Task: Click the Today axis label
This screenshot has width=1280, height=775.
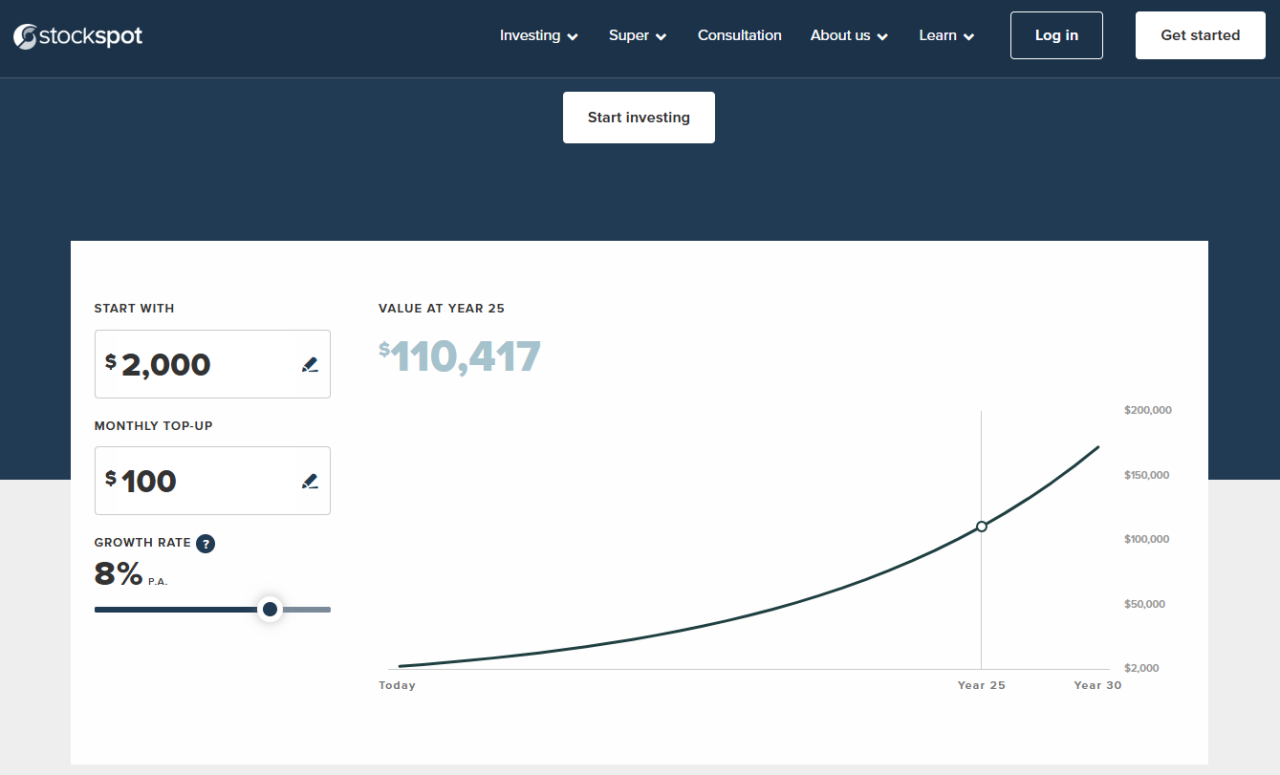Action: (397, 686)
